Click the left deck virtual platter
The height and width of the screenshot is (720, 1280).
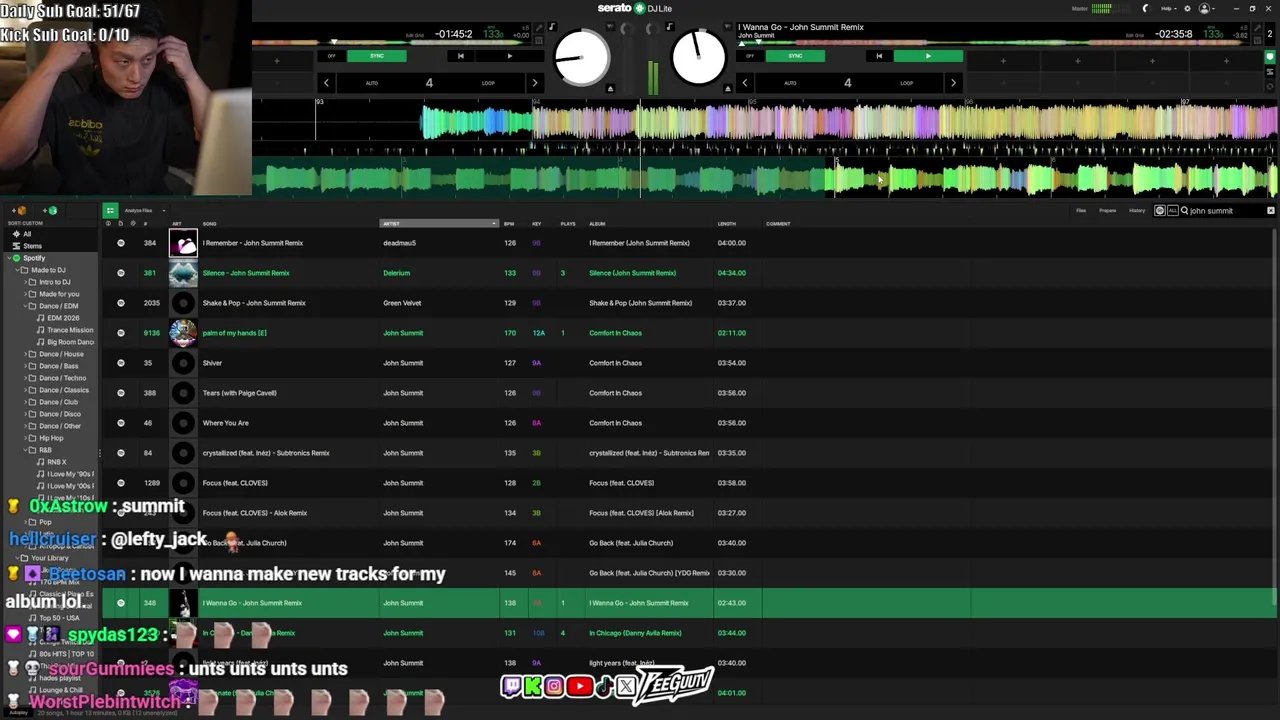point(582,57)
